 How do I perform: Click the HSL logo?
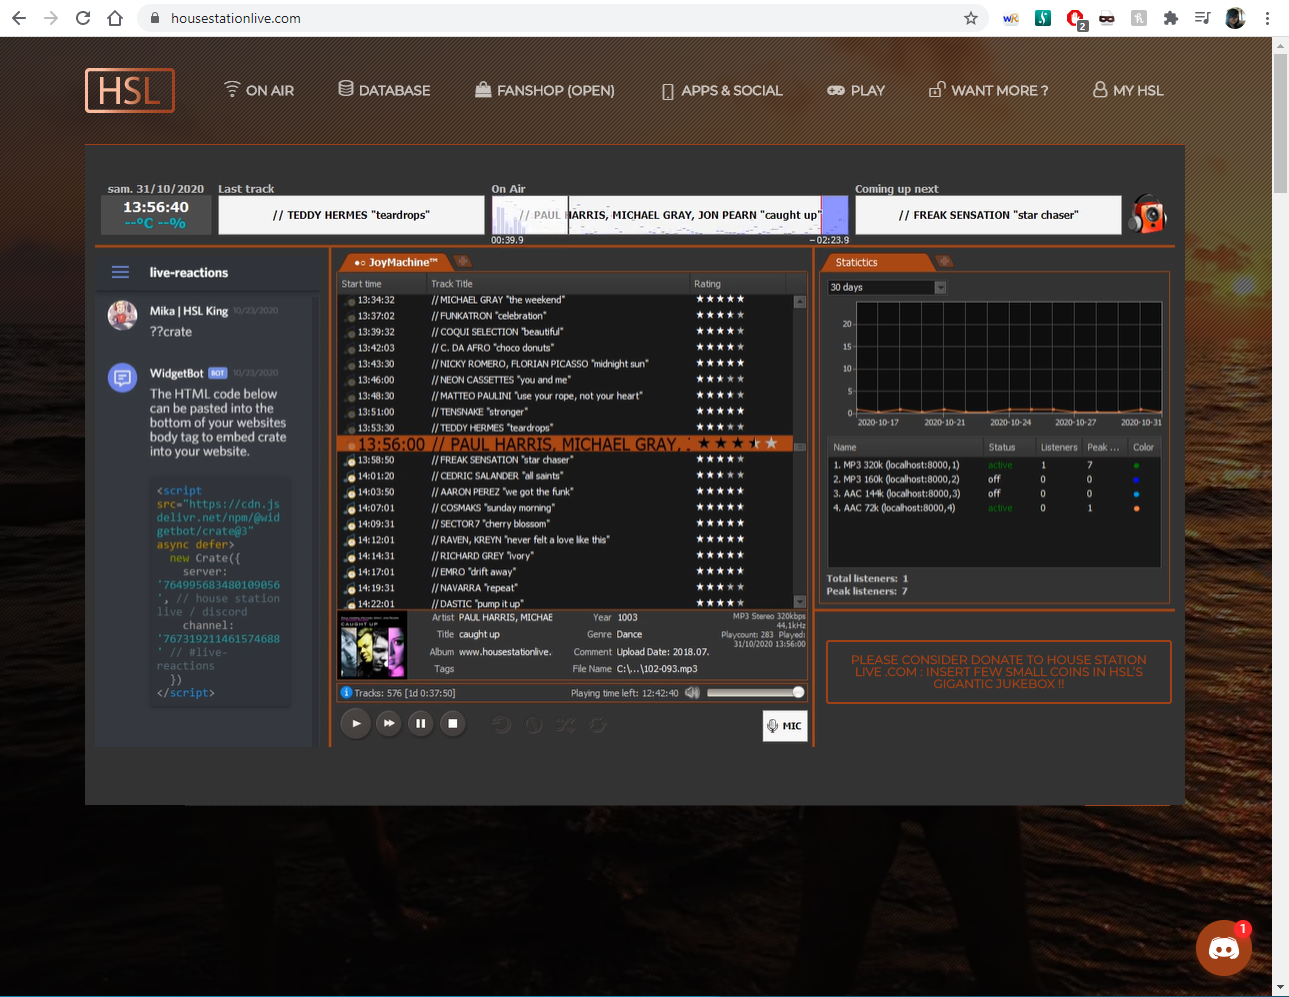click(x=130, y=91)
